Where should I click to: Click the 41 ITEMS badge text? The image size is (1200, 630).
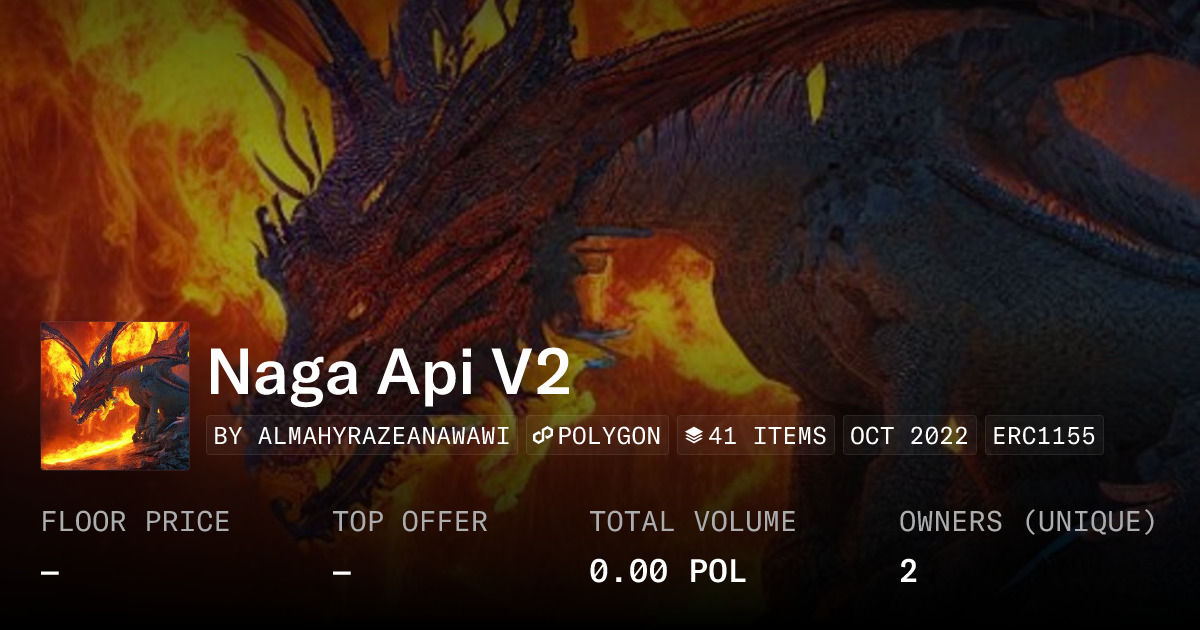coord(767,436)
